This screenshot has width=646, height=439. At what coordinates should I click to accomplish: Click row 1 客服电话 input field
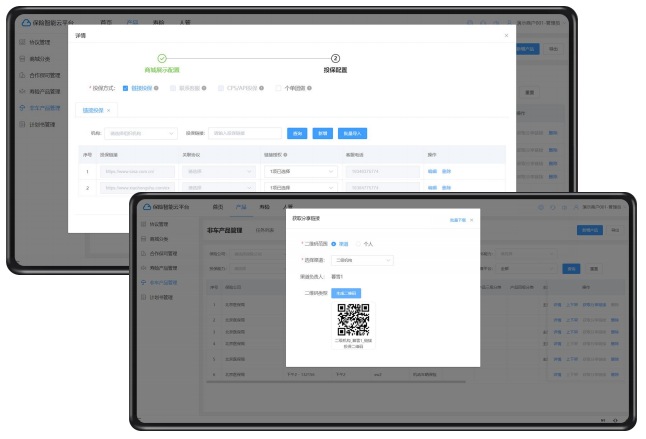point(383,171)
